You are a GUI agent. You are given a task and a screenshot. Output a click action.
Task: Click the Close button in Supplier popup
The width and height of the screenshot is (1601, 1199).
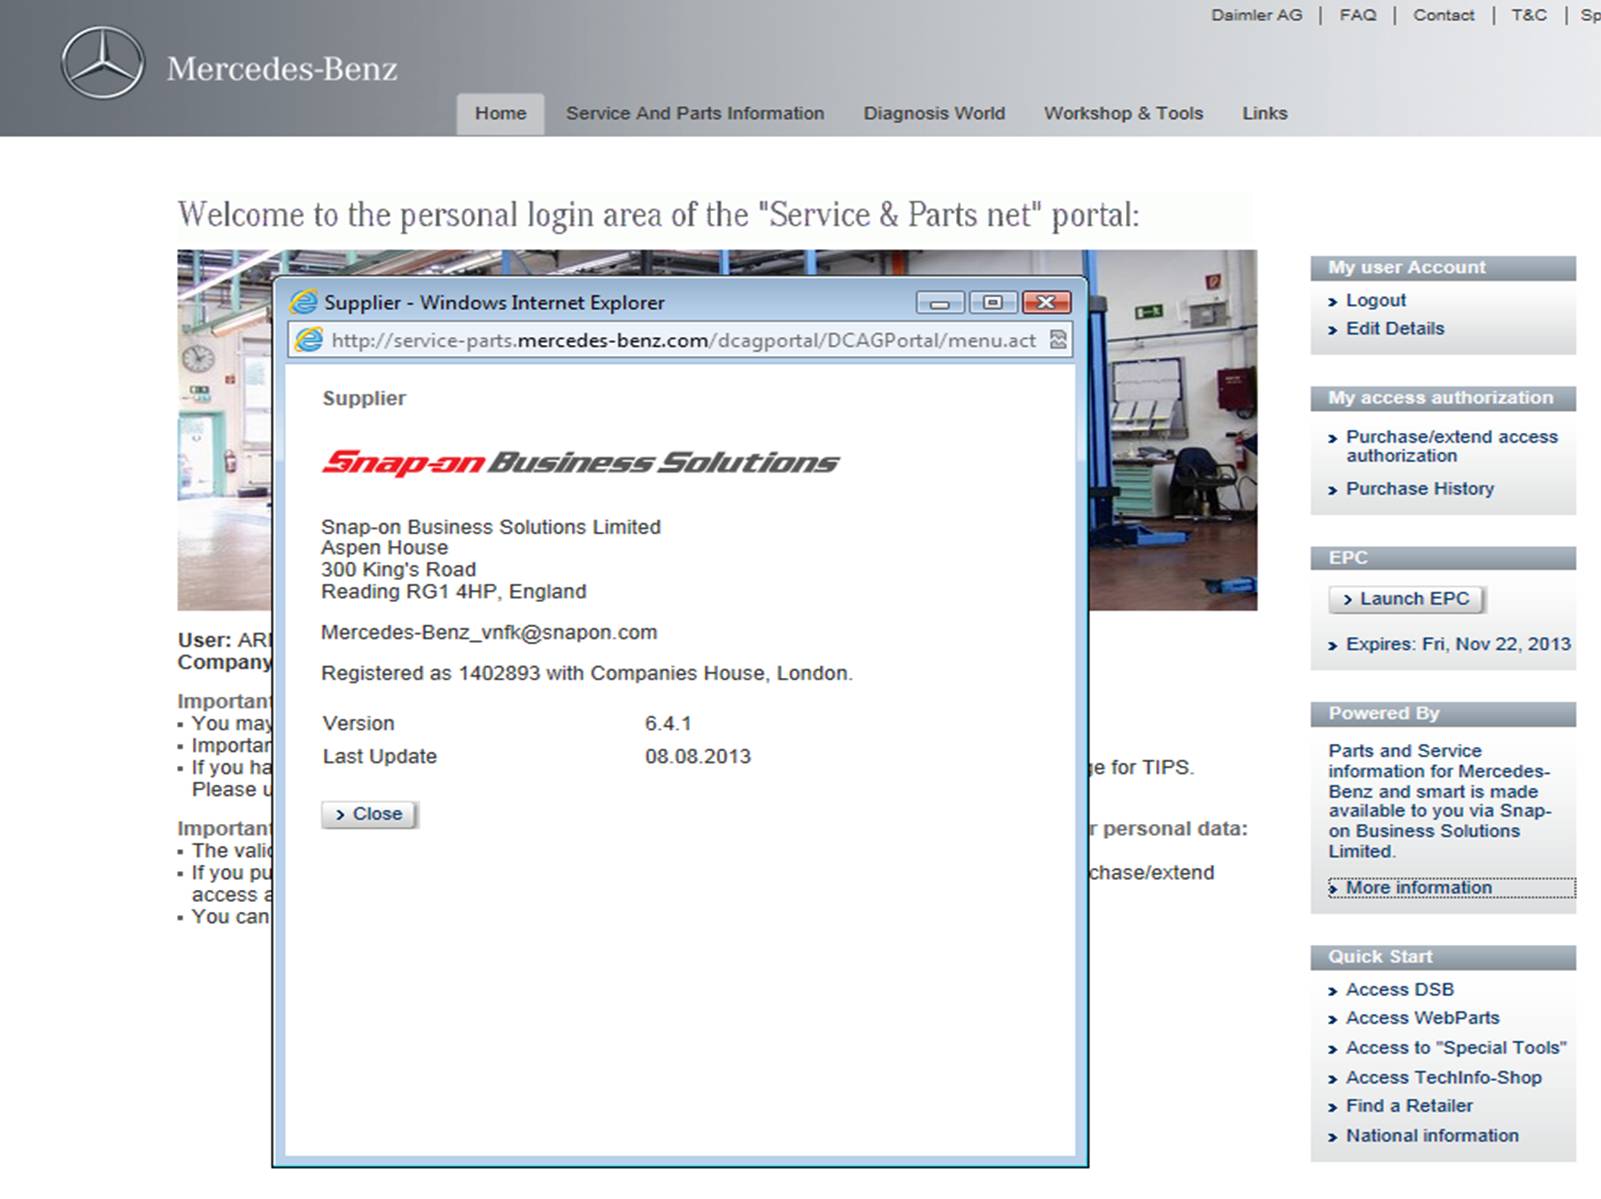[x=369, y=814]
